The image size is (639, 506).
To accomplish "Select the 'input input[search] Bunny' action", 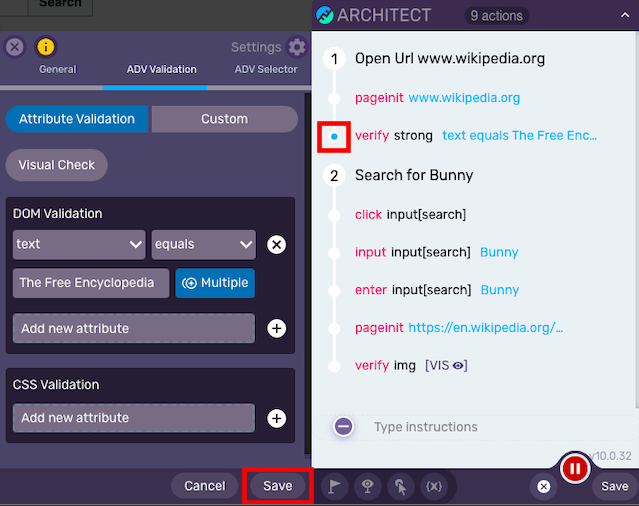I will 436,252.
